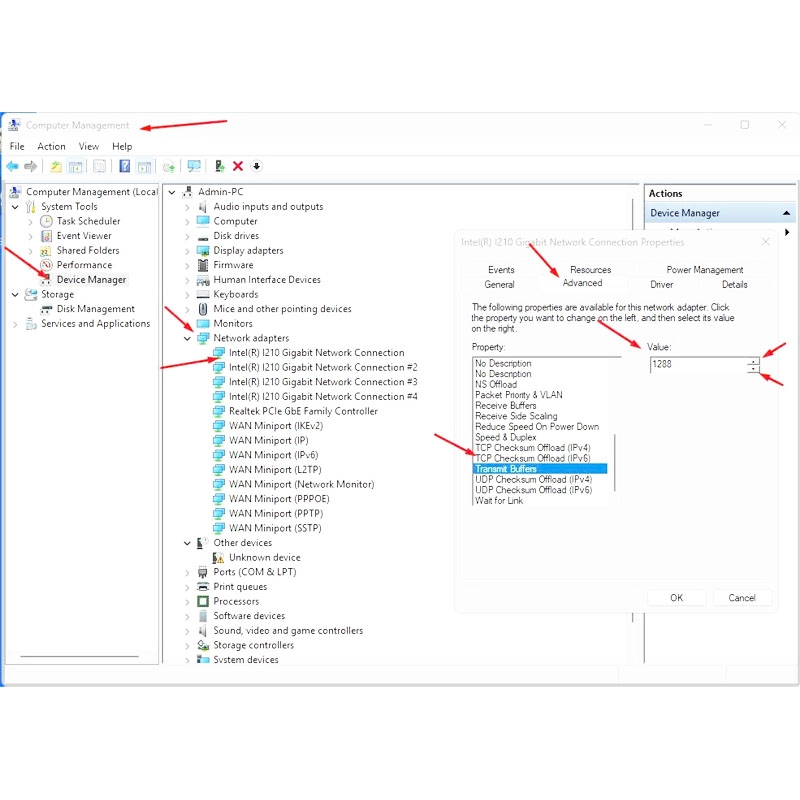
Task: Click the Processors category icon
Action: [x=203, y=602]
